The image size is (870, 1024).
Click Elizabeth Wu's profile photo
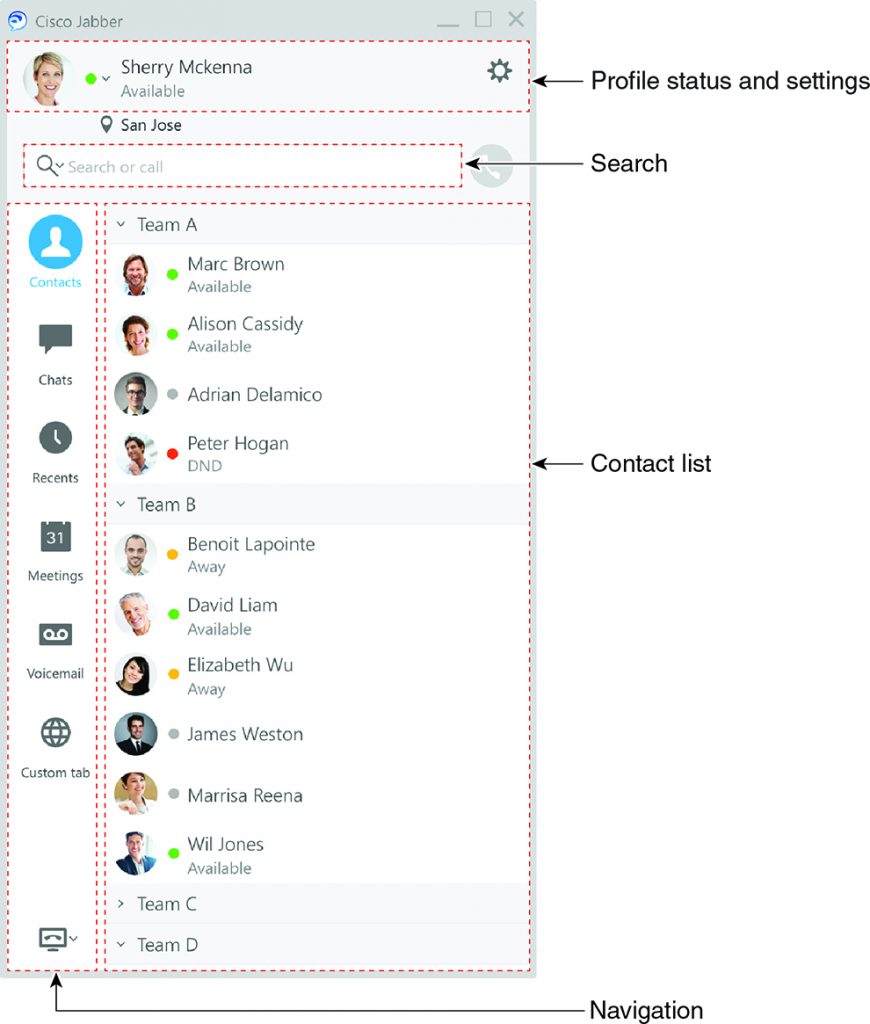point(136,675)
